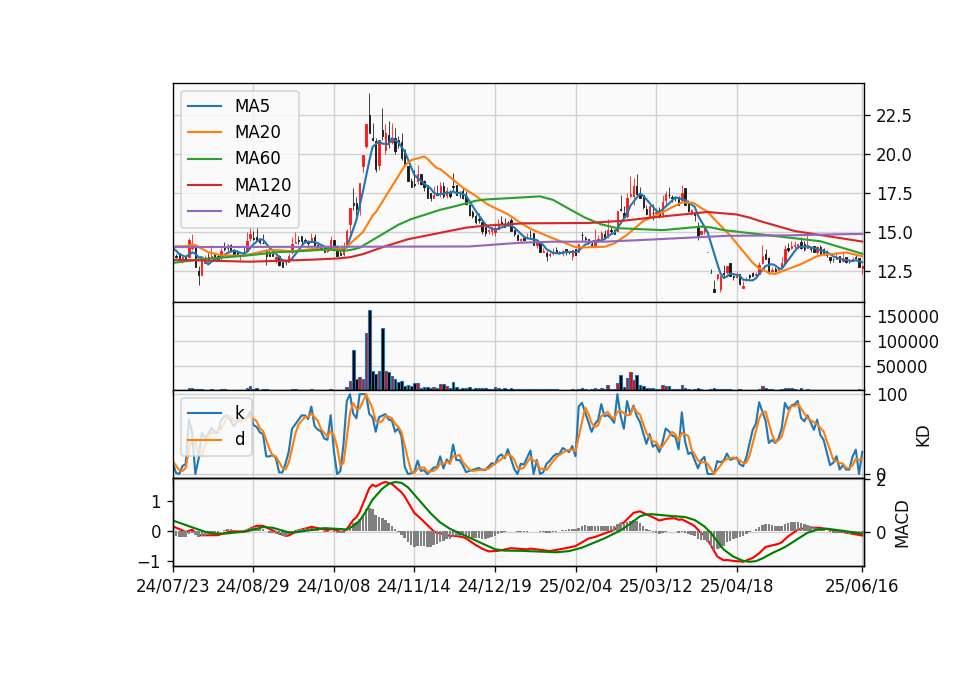Click the MACD left axis tick 1
This screenshot has height=690, width=960.
[156, 502]
